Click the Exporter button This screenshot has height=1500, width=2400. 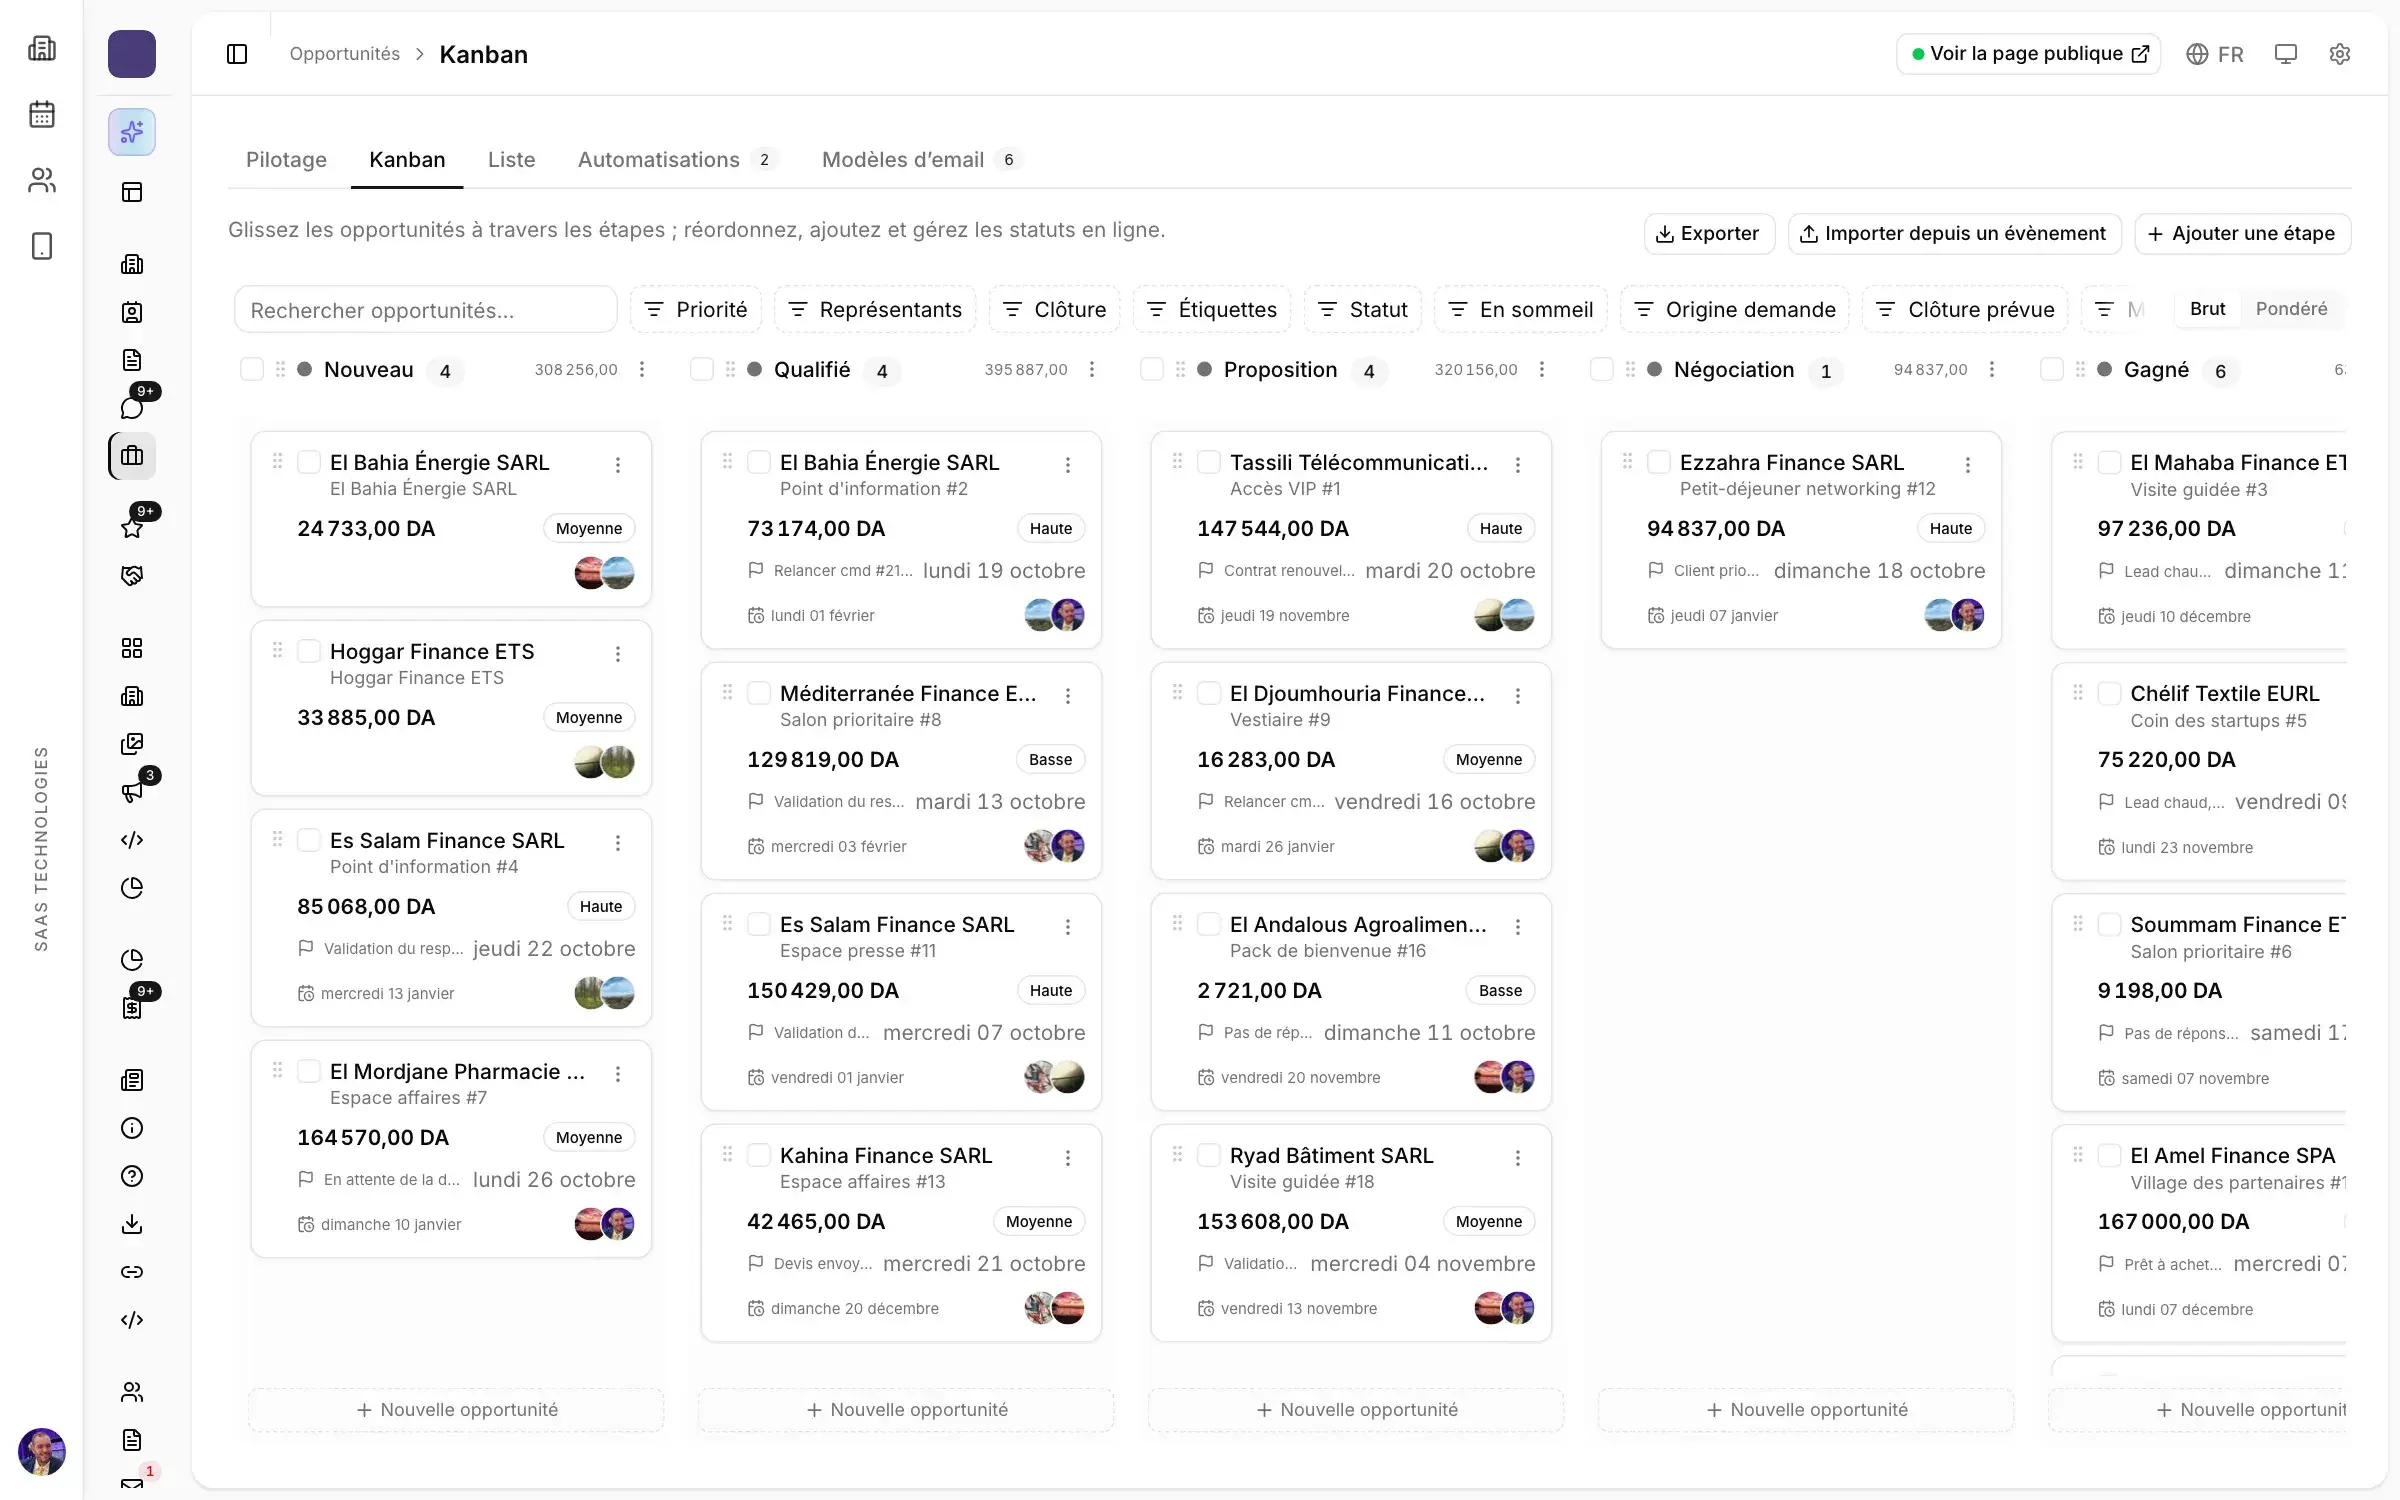(1709, 234)
